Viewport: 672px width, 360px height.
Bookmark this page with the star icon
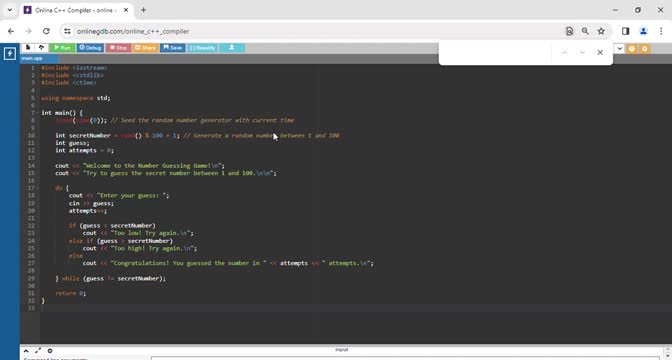(601, 31)
